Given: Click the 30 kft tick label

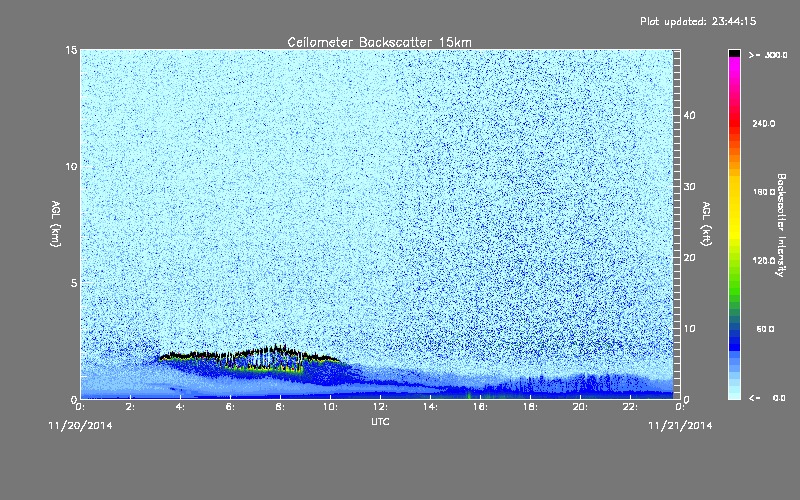Looking at the screenshot, I should [x=689, y=186].
